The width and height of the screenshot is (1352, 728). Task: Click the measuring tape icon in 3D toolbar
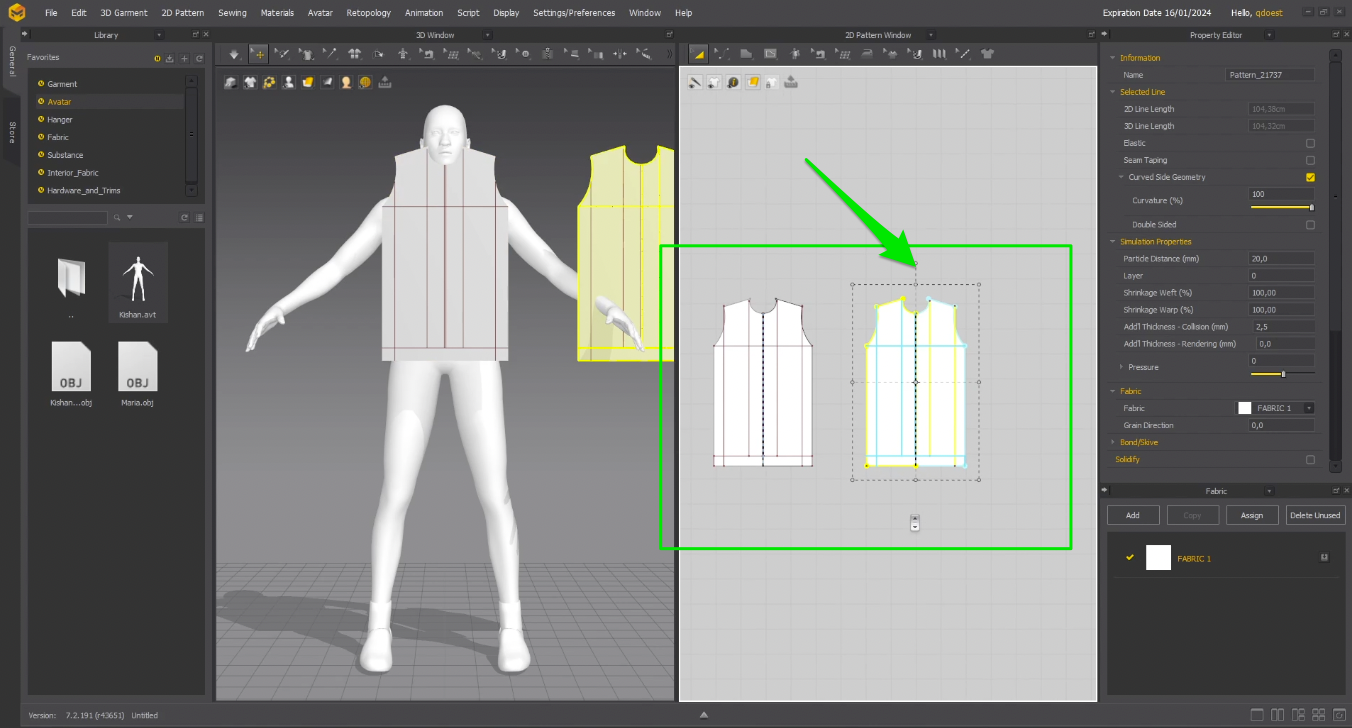645,54
